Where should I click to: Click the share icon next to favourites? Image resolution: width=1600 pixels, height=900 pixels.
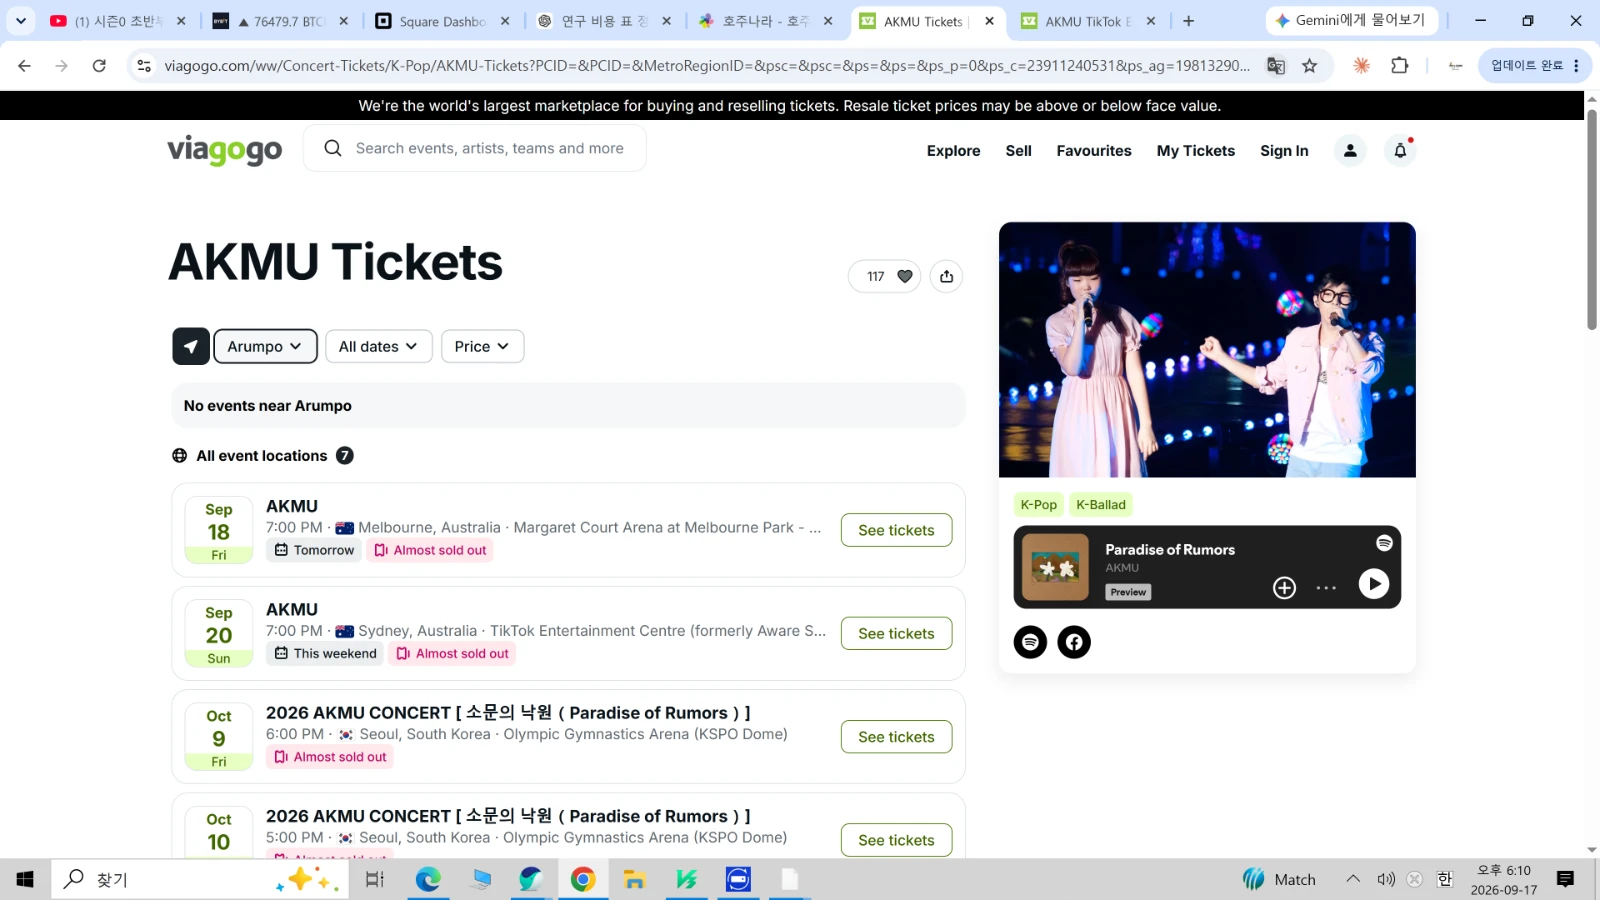click(946, 277)
